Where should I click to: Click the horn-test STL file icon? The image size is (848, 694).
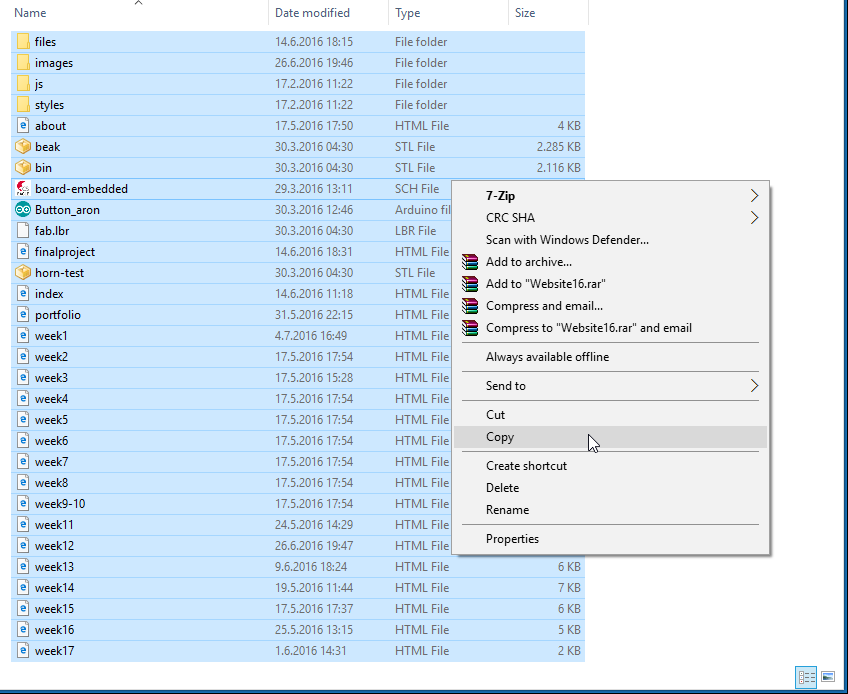pos(23,273)
